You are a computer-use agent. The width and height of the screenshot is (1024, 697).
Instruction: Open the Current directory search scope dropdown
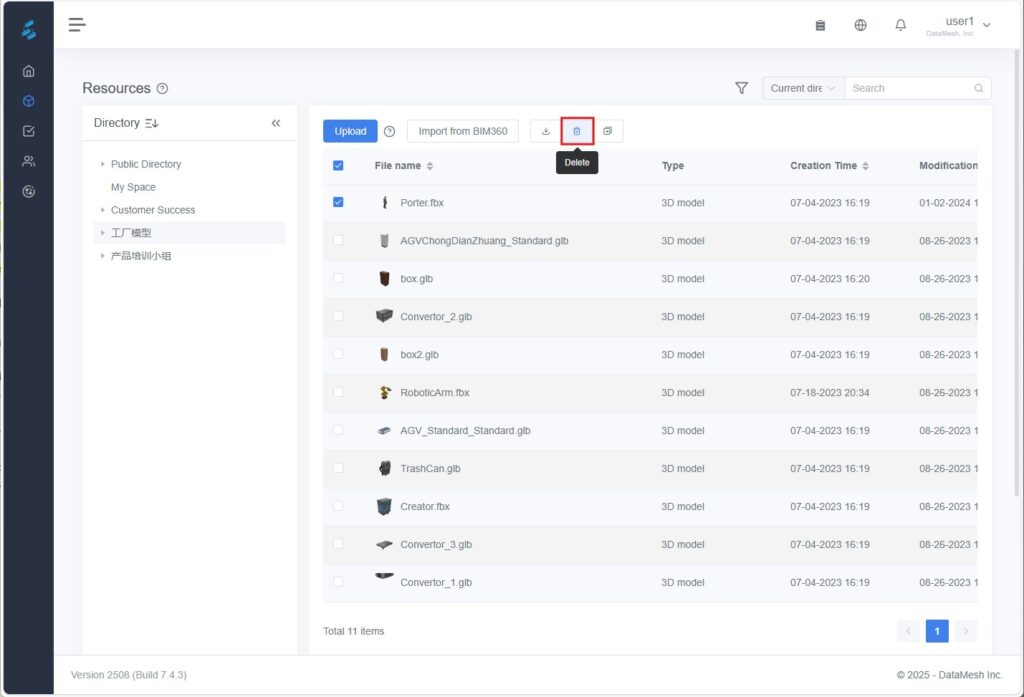[803, 88]
